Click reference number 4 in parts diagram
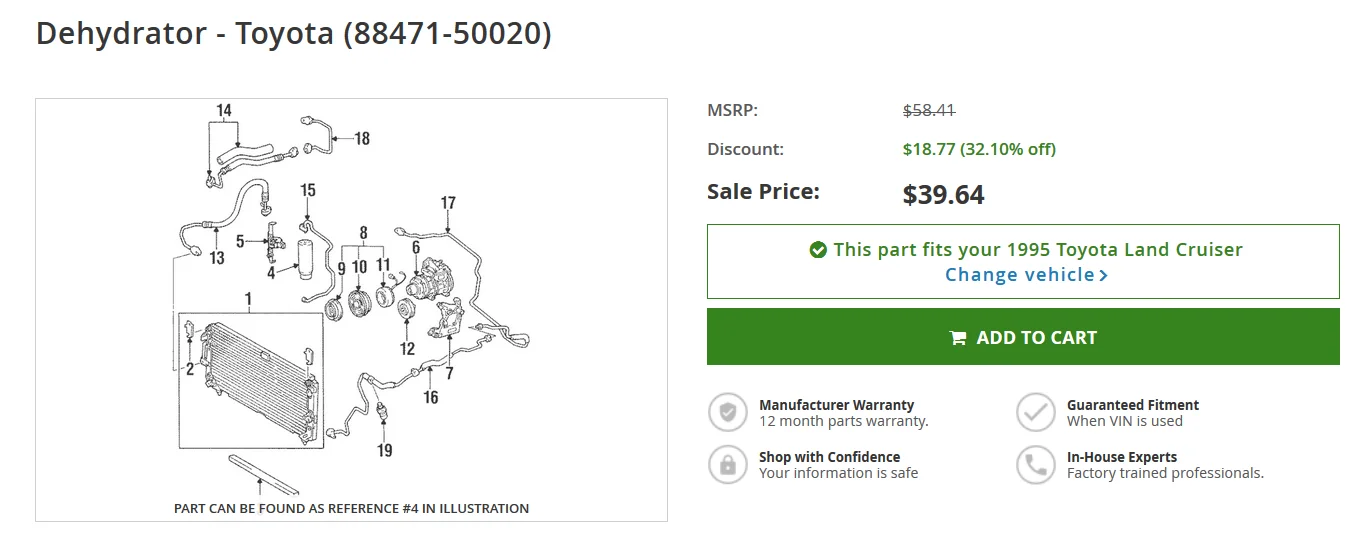 pyautogui.click(x=271, y=273)
